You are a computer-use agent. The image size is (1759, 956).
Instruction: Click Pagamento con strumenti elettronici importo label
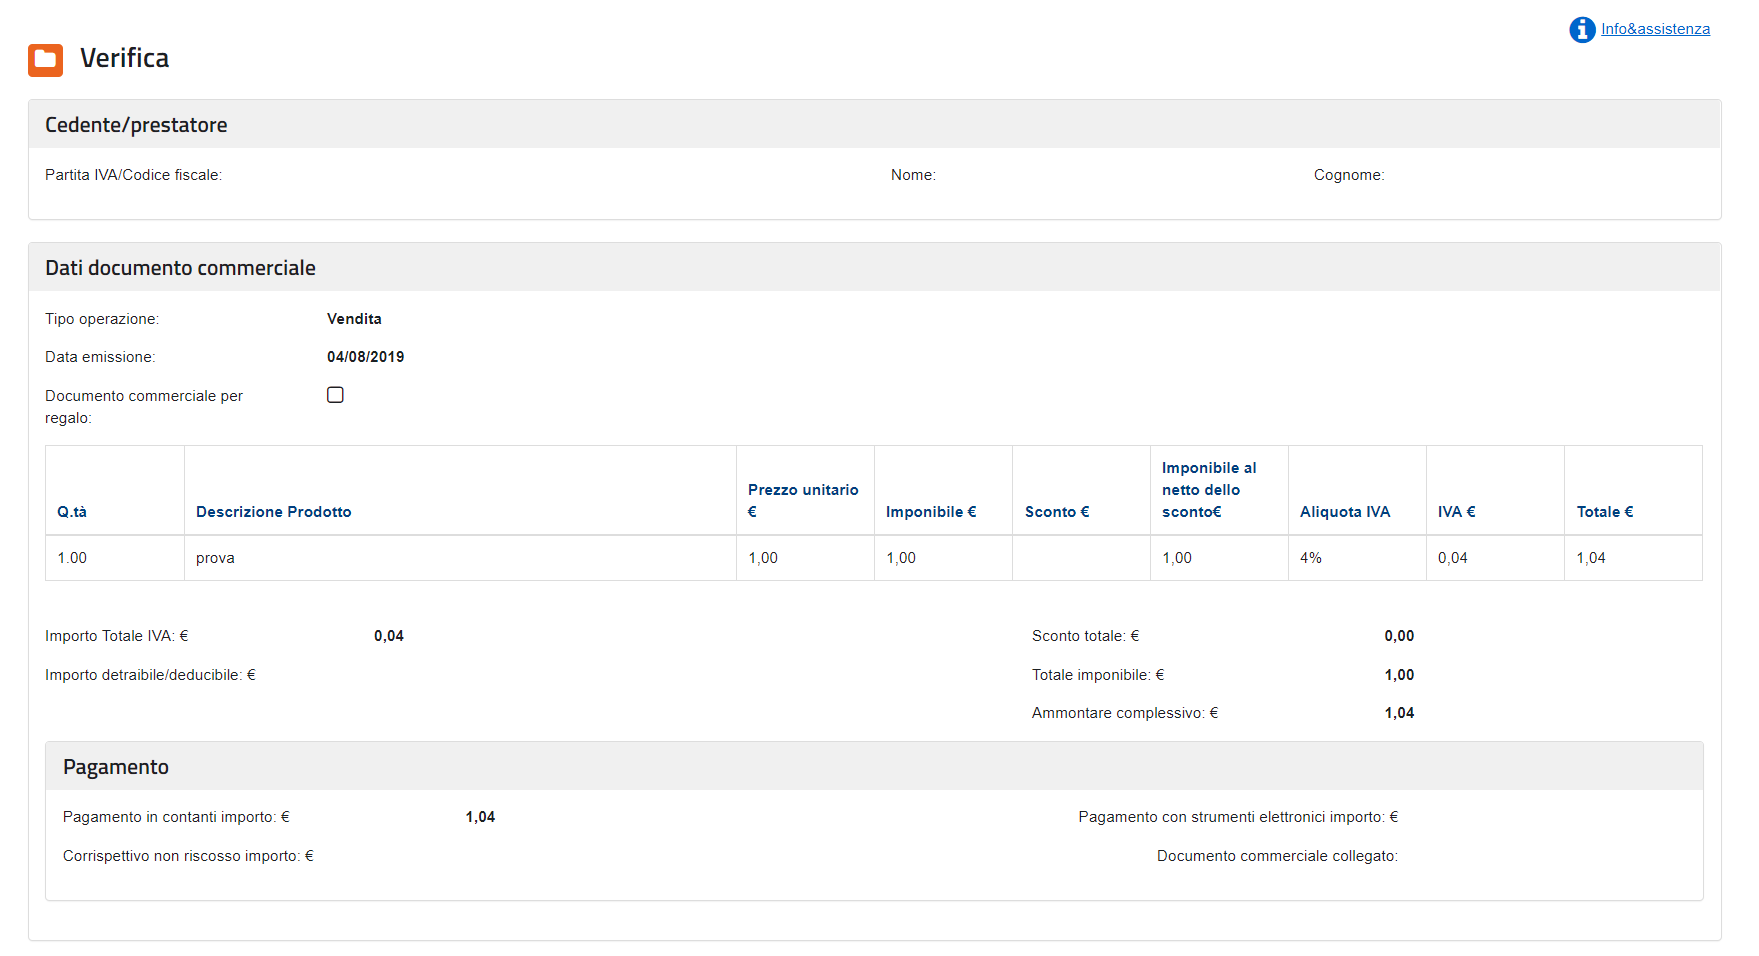1238,817
